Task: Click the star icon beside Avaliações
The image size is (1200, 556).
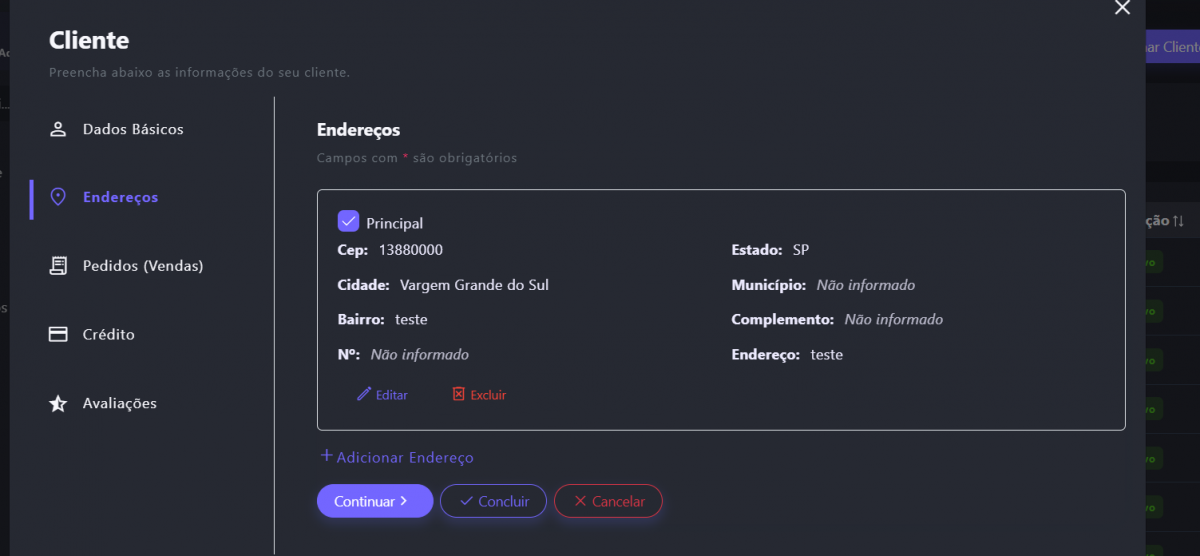Action: (x=58, y=403)
